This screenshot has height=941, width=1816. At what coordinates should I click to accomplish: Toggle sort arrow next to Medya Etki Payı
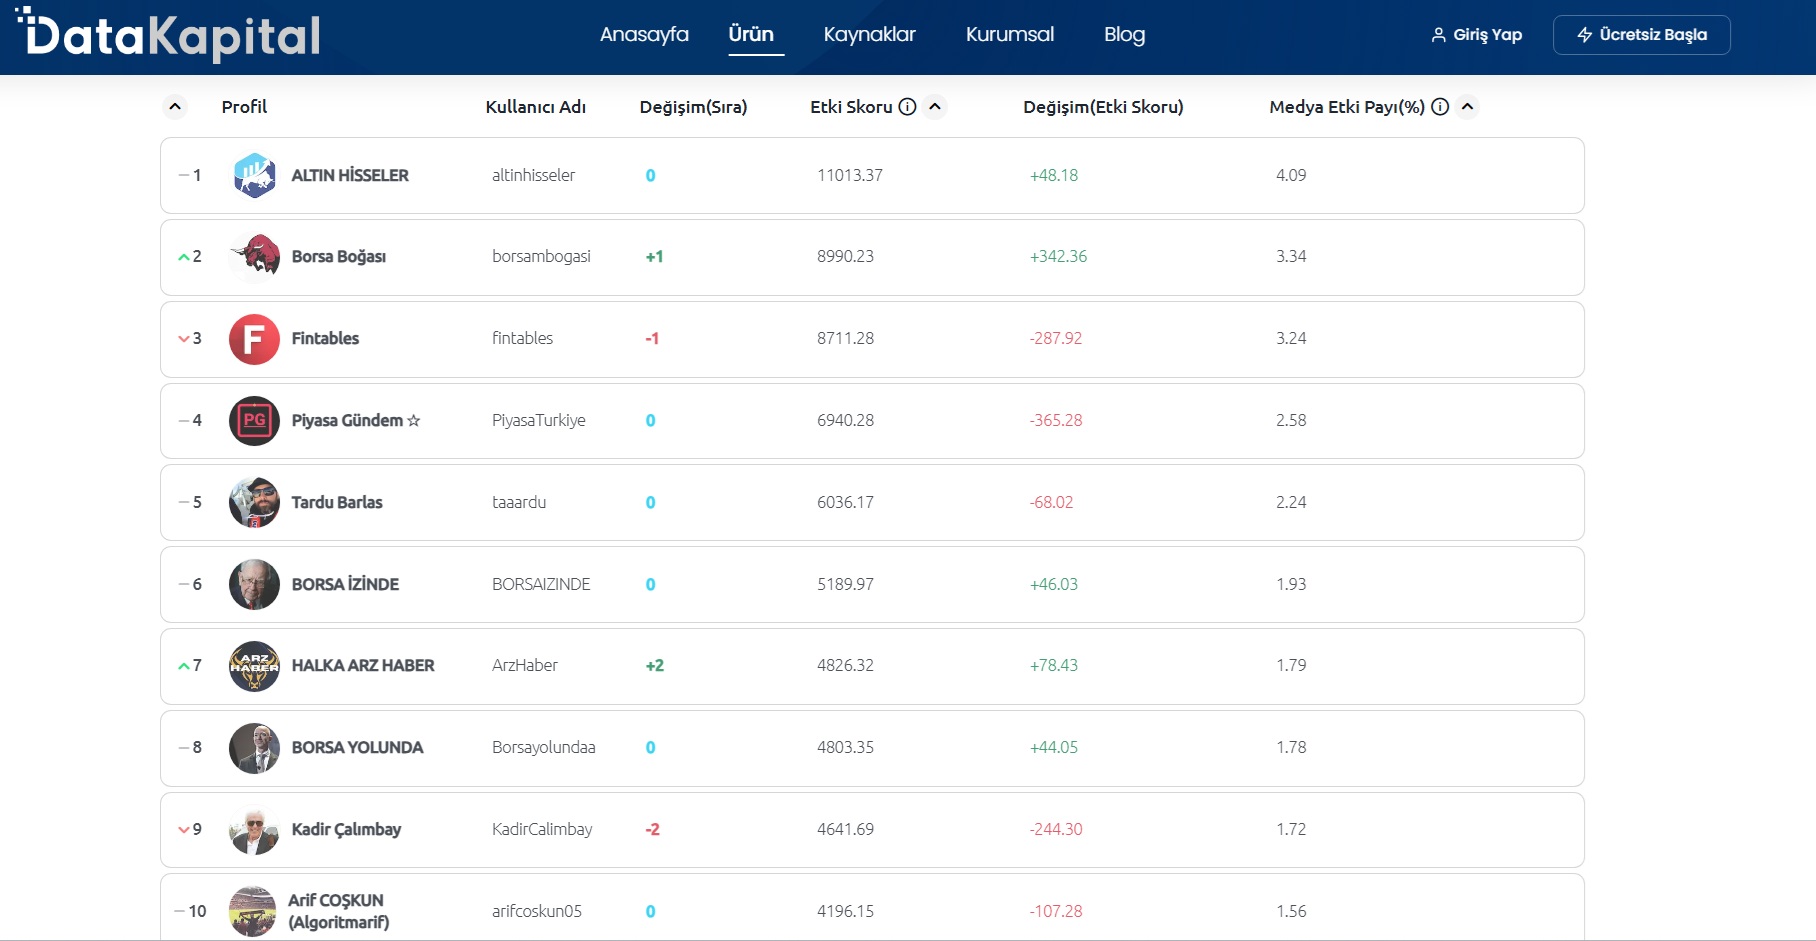(1467, 107)
